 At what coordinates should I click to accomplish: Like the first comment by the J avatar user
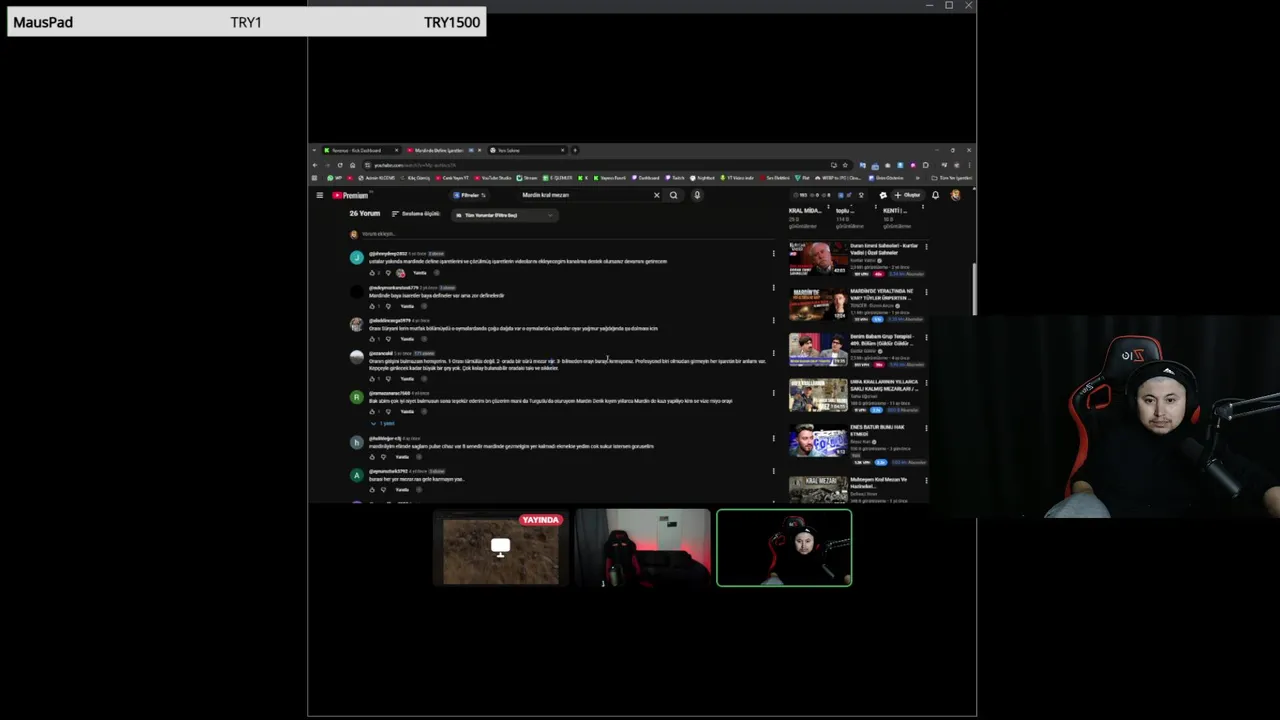tap(372, 273)
